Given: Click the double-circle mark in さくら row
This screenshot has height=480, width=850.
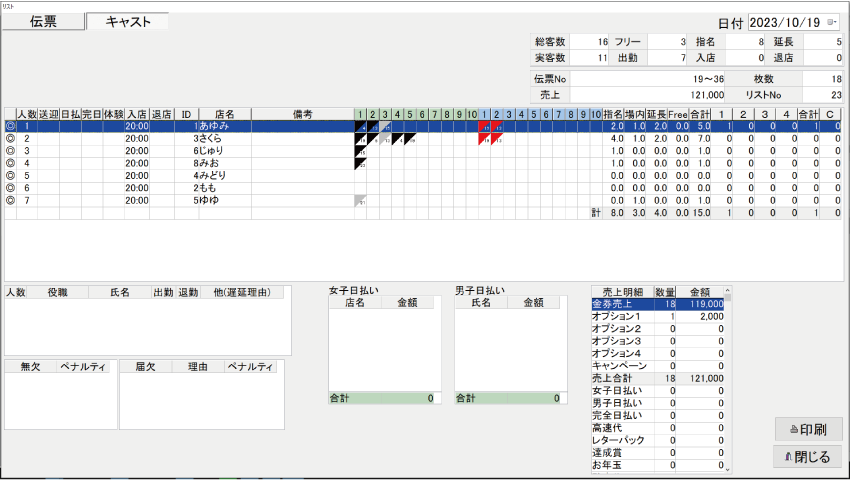Looking at the screenshot, I should pos(10,138).
